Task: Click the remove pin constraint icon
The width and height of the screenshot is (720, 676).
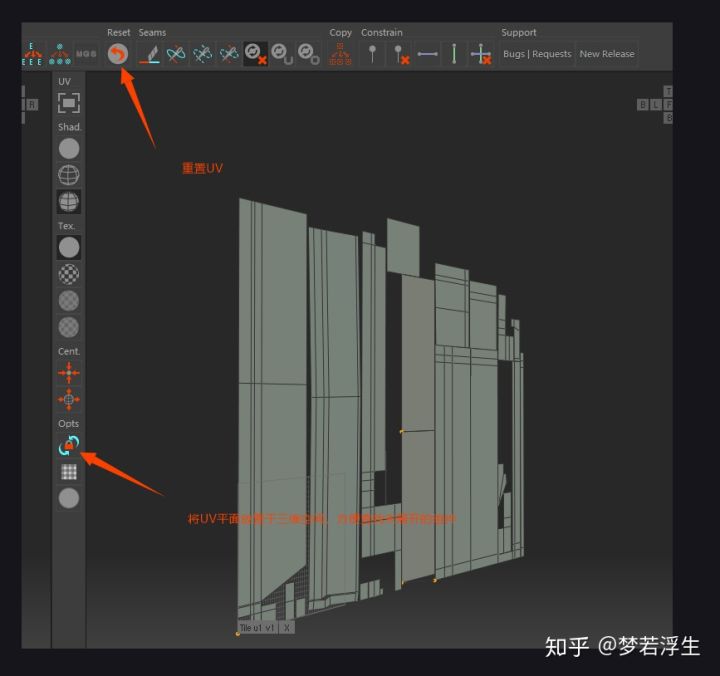Action: tap(400, 54)
